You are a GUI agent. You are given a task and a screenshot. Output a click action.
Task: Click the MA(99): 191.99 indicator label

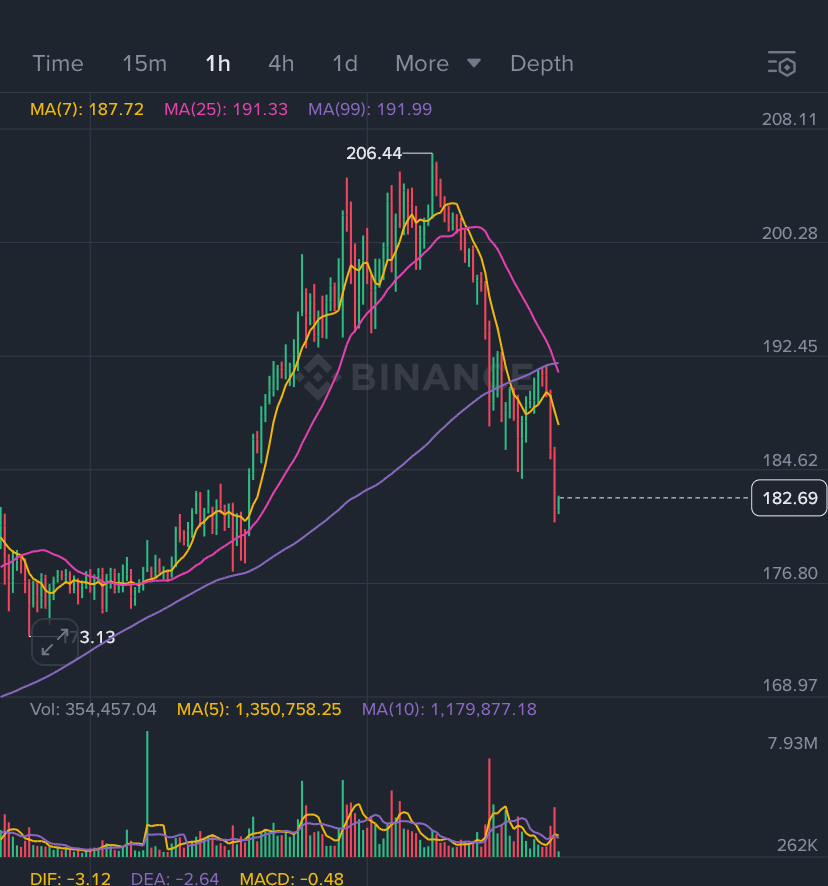(370, 109)
